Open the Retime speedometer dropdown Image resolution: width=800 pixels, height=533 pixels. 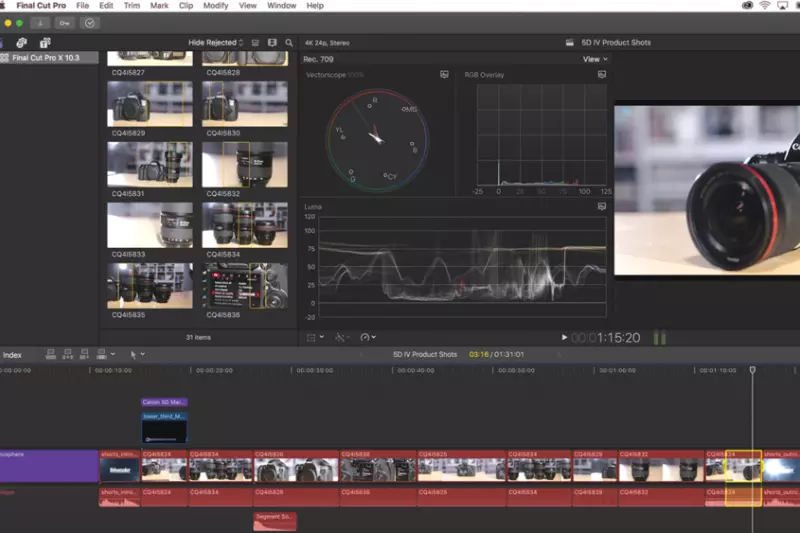point(368,338)
